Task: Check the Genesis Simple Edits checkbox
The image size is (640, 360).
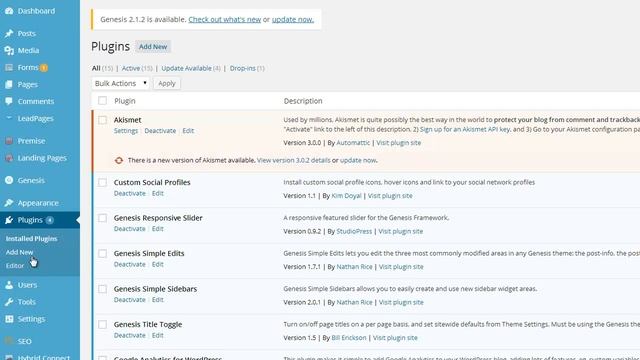Action: pos(102,253)
